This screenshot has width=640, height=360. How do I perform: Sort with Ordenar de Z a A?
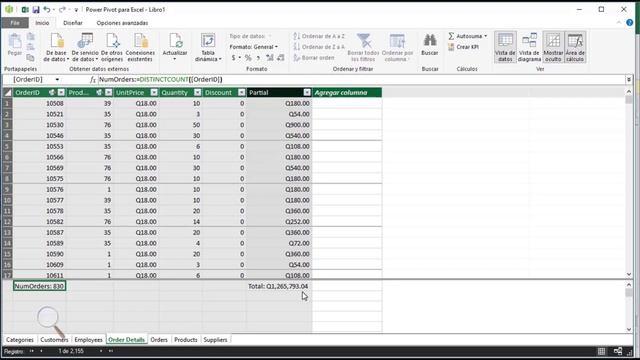[319, 47]
